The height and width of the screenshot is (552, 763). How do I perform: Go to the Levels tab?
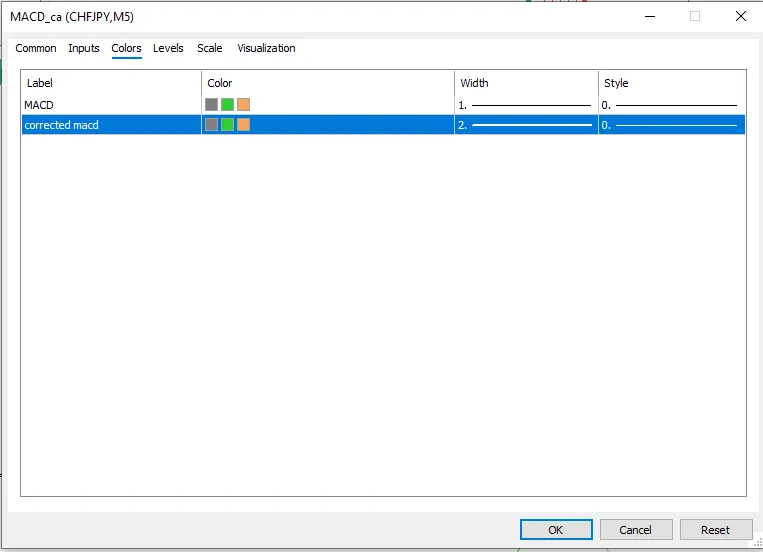pyautogui.click(x=168, y=48)
